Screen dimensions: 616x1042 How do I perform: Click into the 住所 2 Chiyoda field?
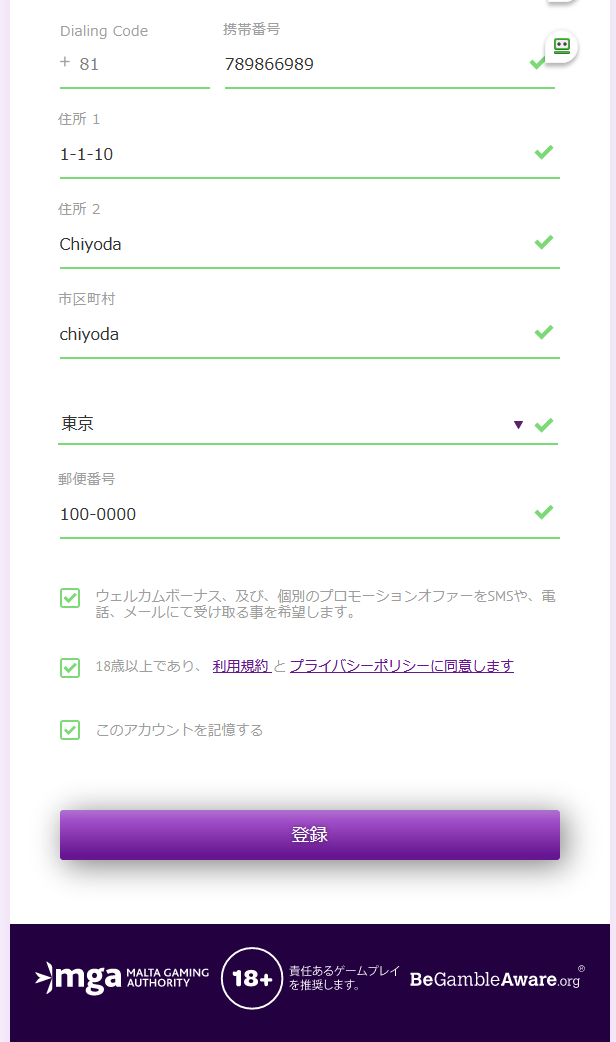[310, 245]
